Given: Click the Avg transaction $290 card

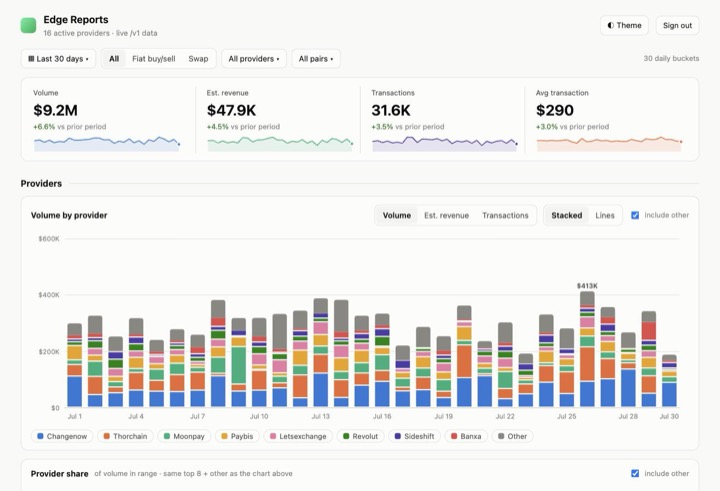Looking at the screenshot, I should [x=611, y=119].
